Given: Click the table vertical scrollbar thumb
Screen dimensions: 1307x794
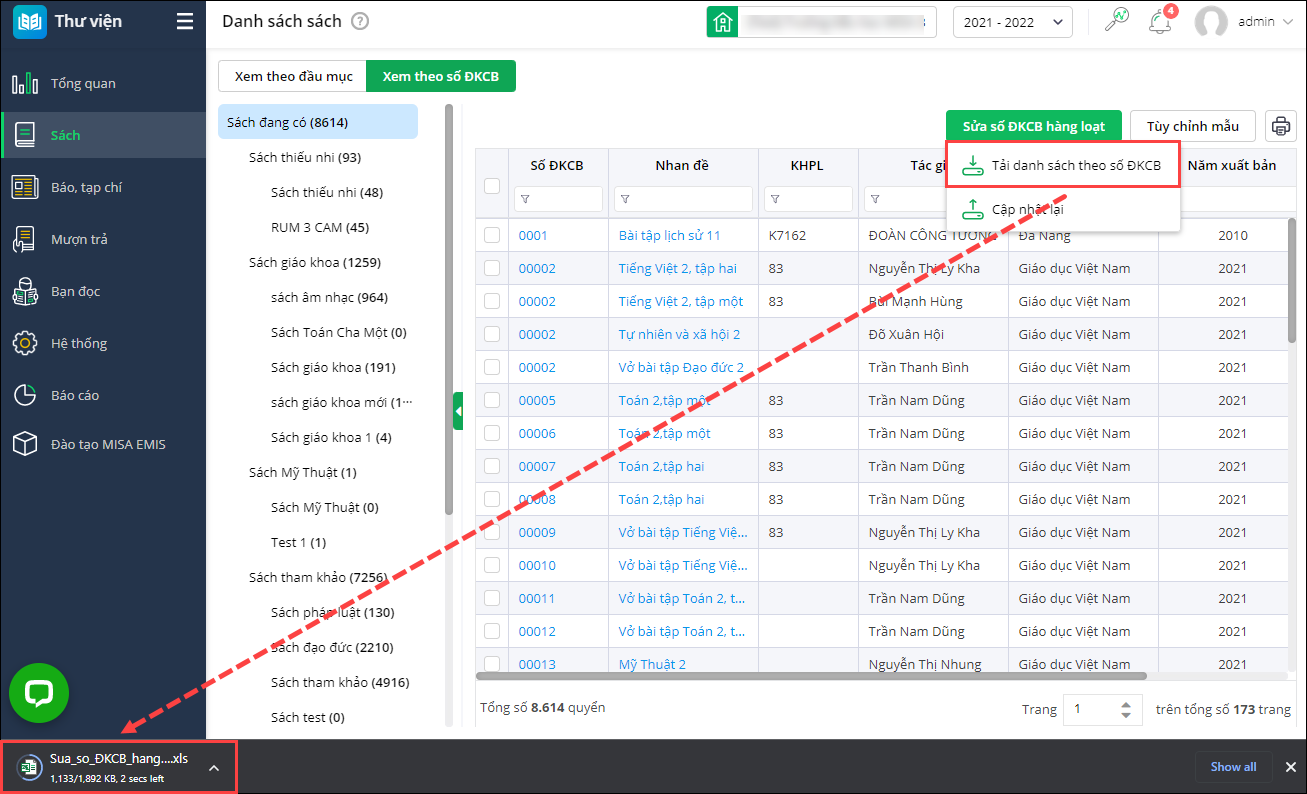Looking at the screenshot, I should tap(1292, 280).
